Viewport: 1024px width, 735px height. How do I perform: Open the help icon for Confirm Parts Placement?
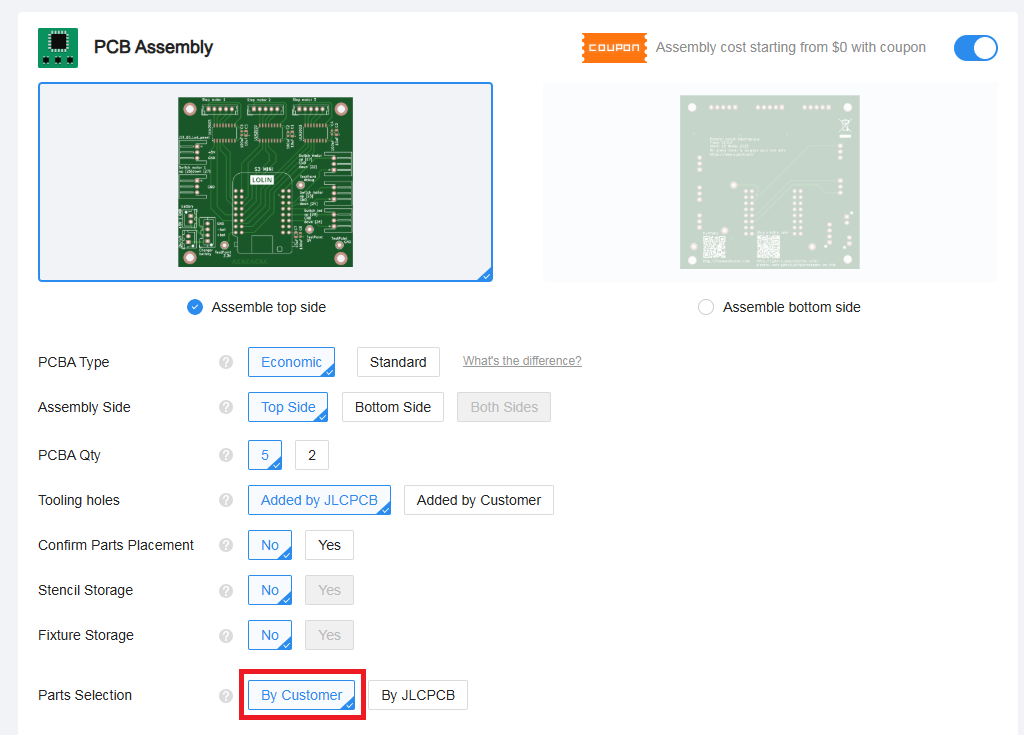click(226, 545)
